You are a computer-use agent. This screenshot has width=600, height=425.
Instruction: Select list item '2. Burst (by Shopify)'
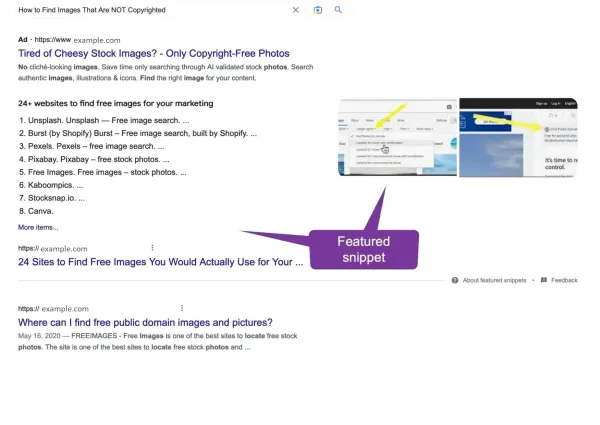pos(138,134)
